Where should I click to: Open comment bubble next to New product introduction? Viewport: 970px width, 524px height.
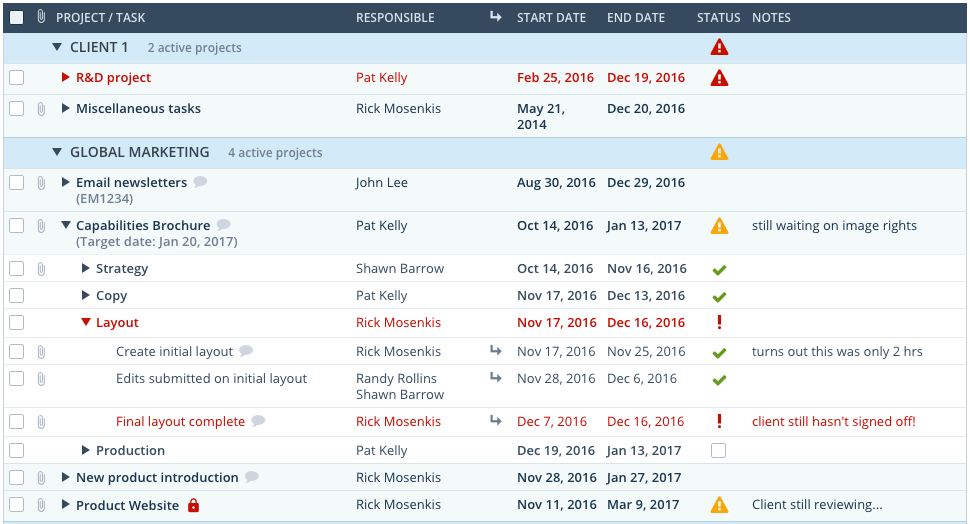251,477
